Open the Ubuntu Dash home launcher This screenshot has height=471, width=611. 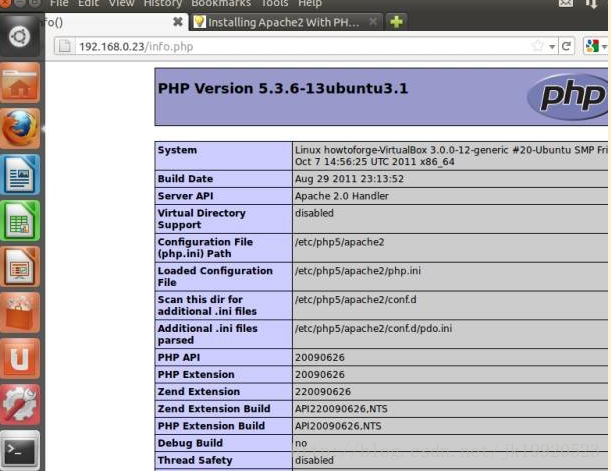tap(19, 37)
